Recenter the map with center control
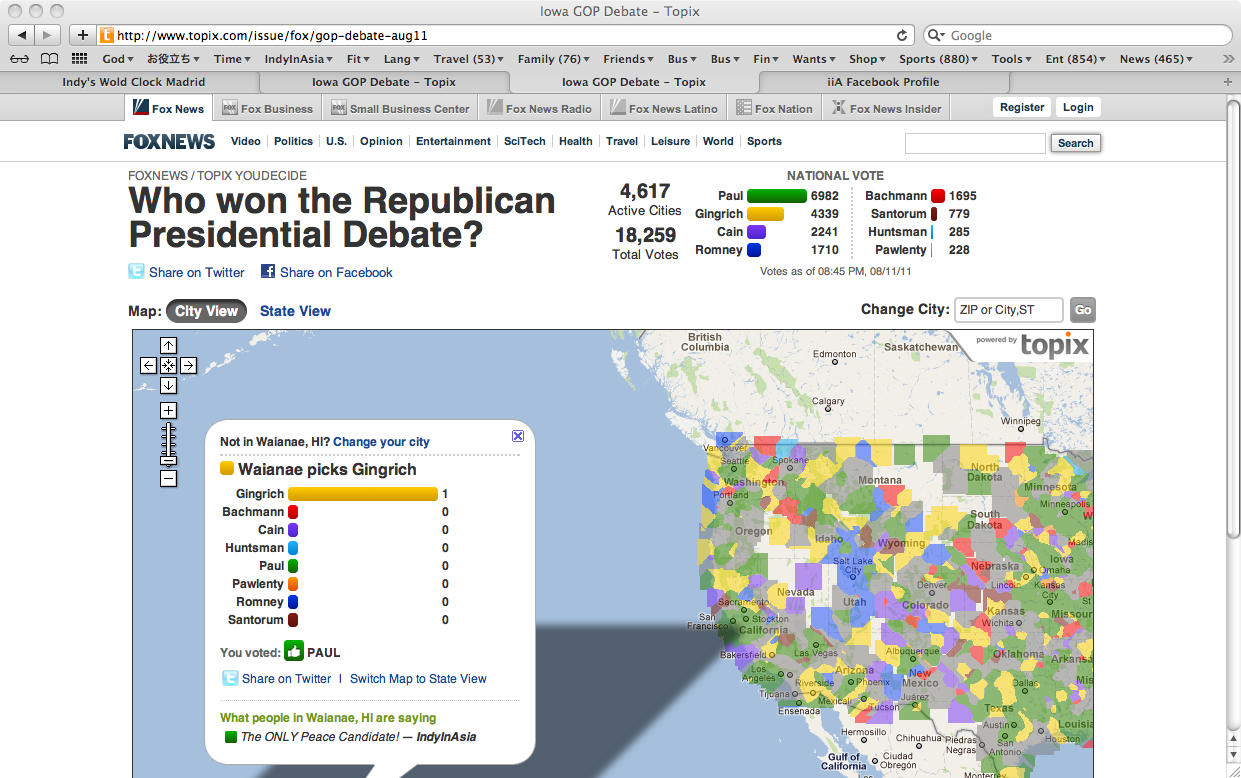Viewport: 1241px width, 778px height. click(168, 365)
